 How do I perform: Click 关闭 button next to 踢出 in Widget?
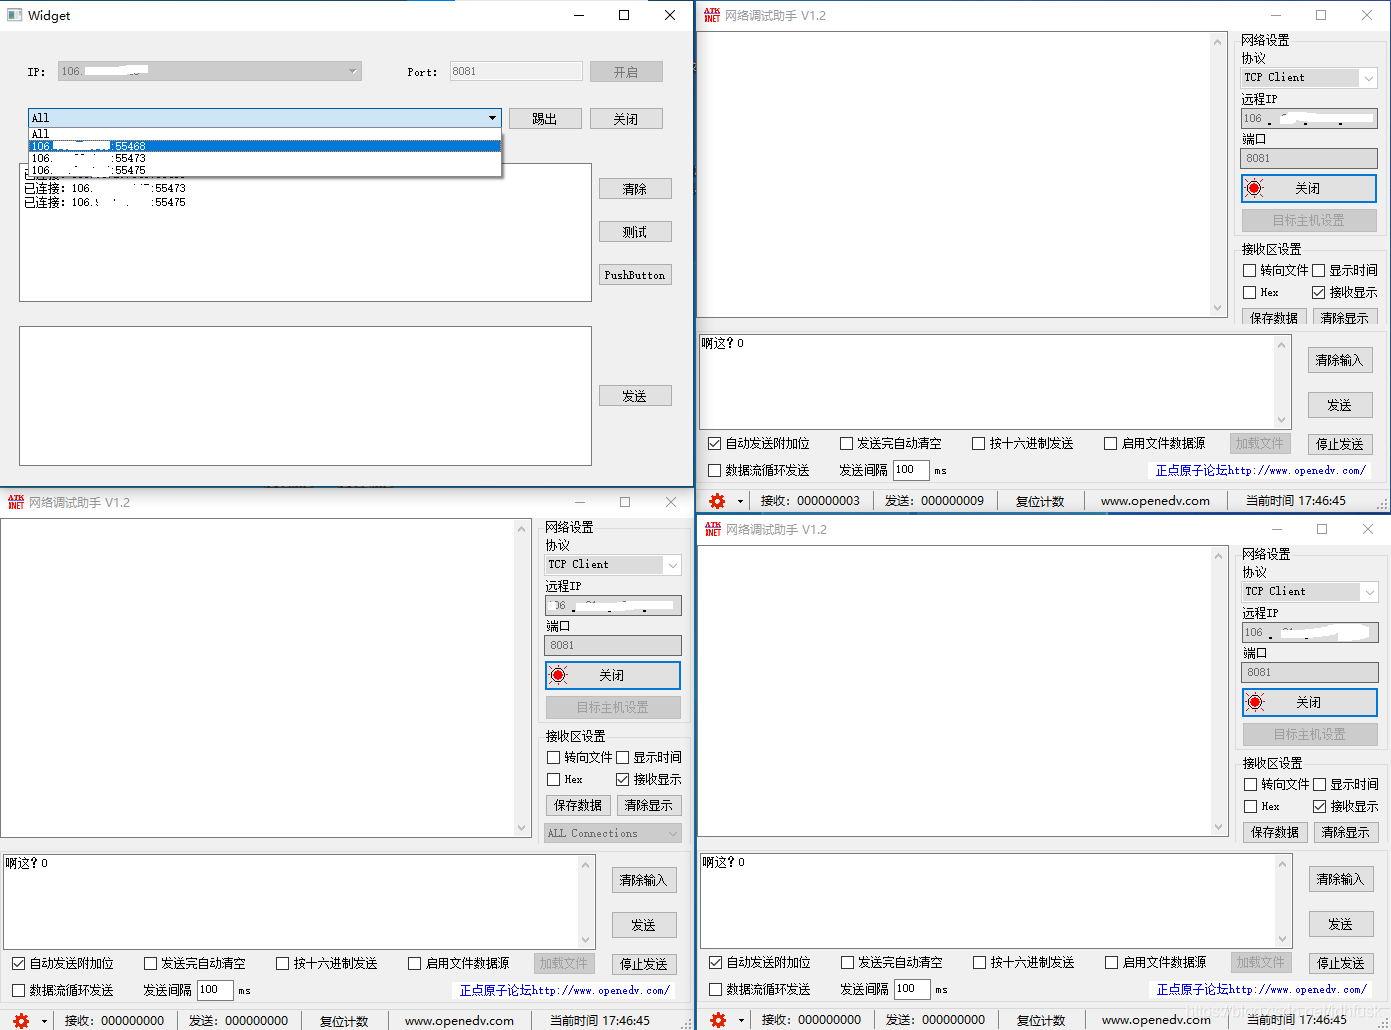coord(626,119)
